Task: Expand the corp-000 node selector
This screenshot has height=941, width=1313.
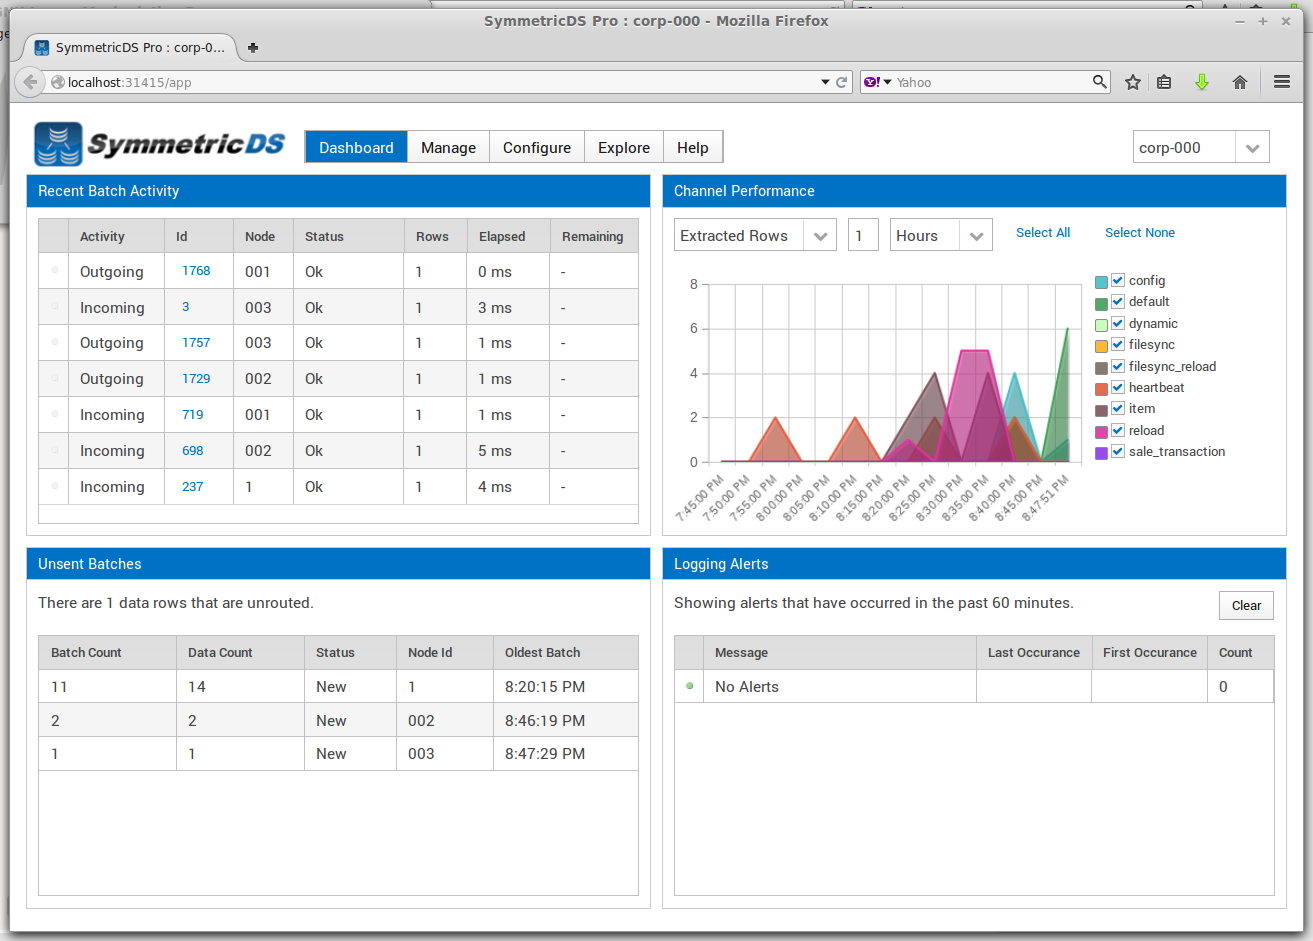Action: (x=1252, y=148)
